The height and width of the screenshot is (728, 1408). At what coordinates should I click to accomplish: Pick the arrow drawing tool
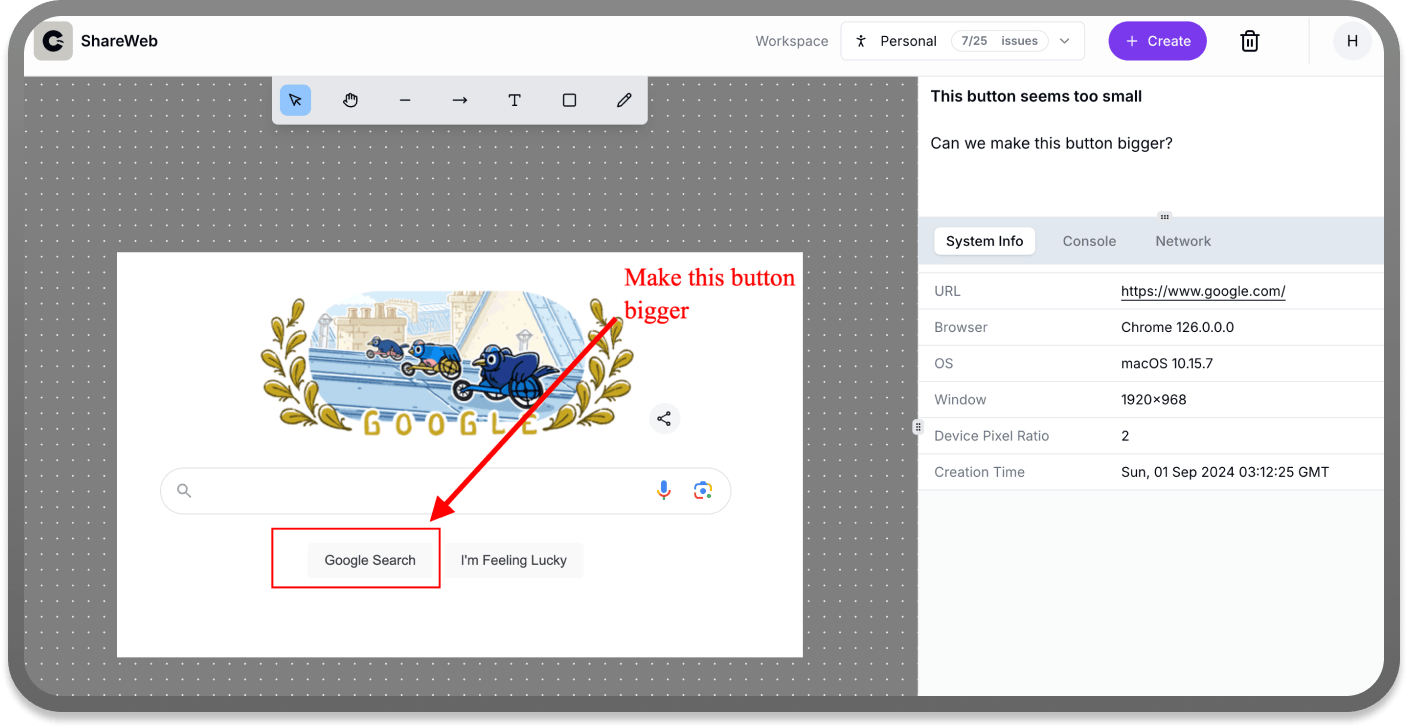click(460, 100)
